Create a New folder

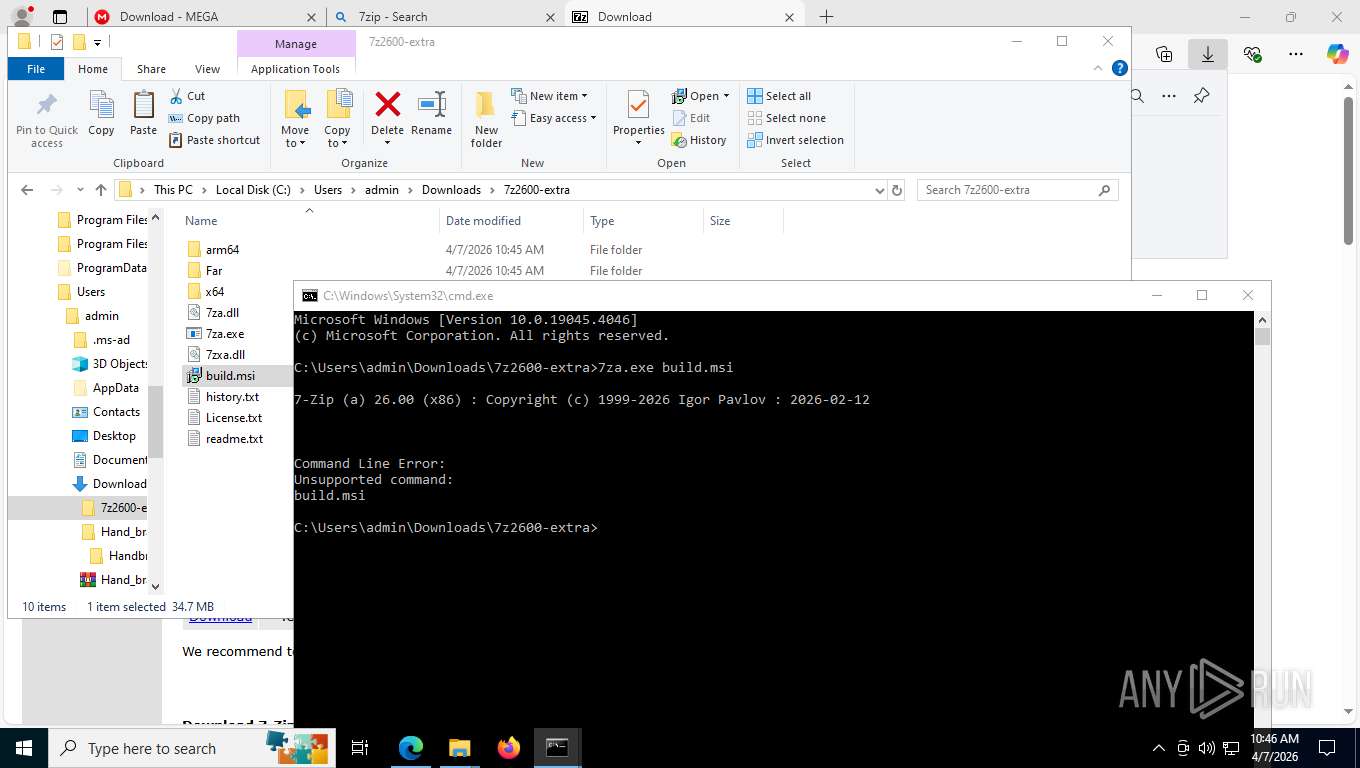click(x=486, y=120)
